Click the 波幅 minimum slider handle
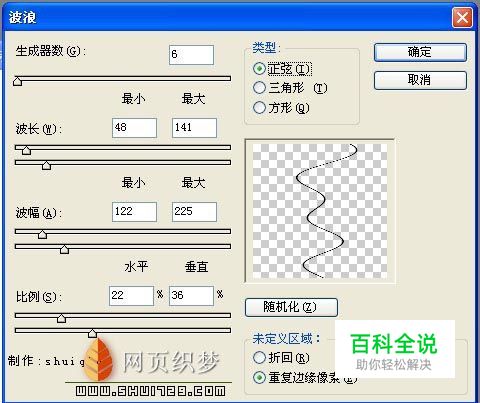The height and width of the screenshot is (403, 480). (x=42, y=234)
